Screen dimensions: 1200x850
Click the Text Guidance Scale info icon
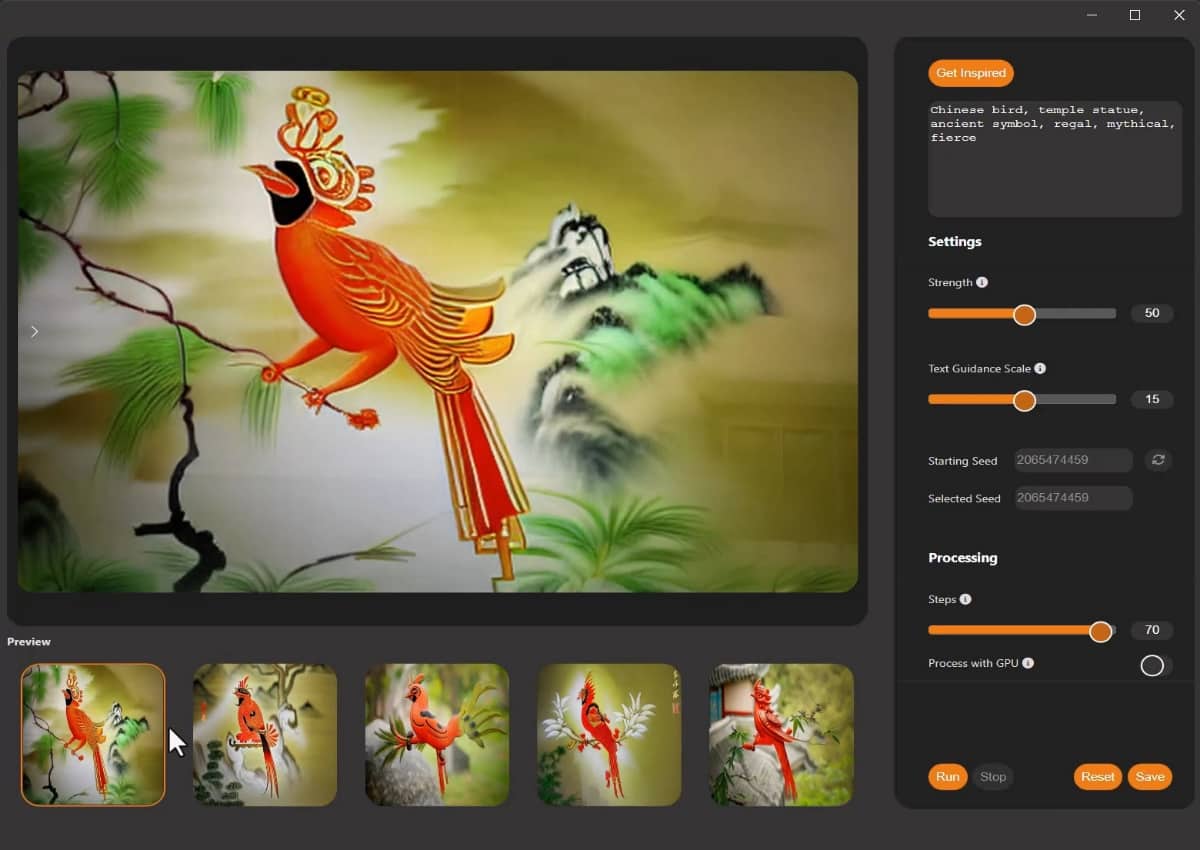tap(1040, 368)
